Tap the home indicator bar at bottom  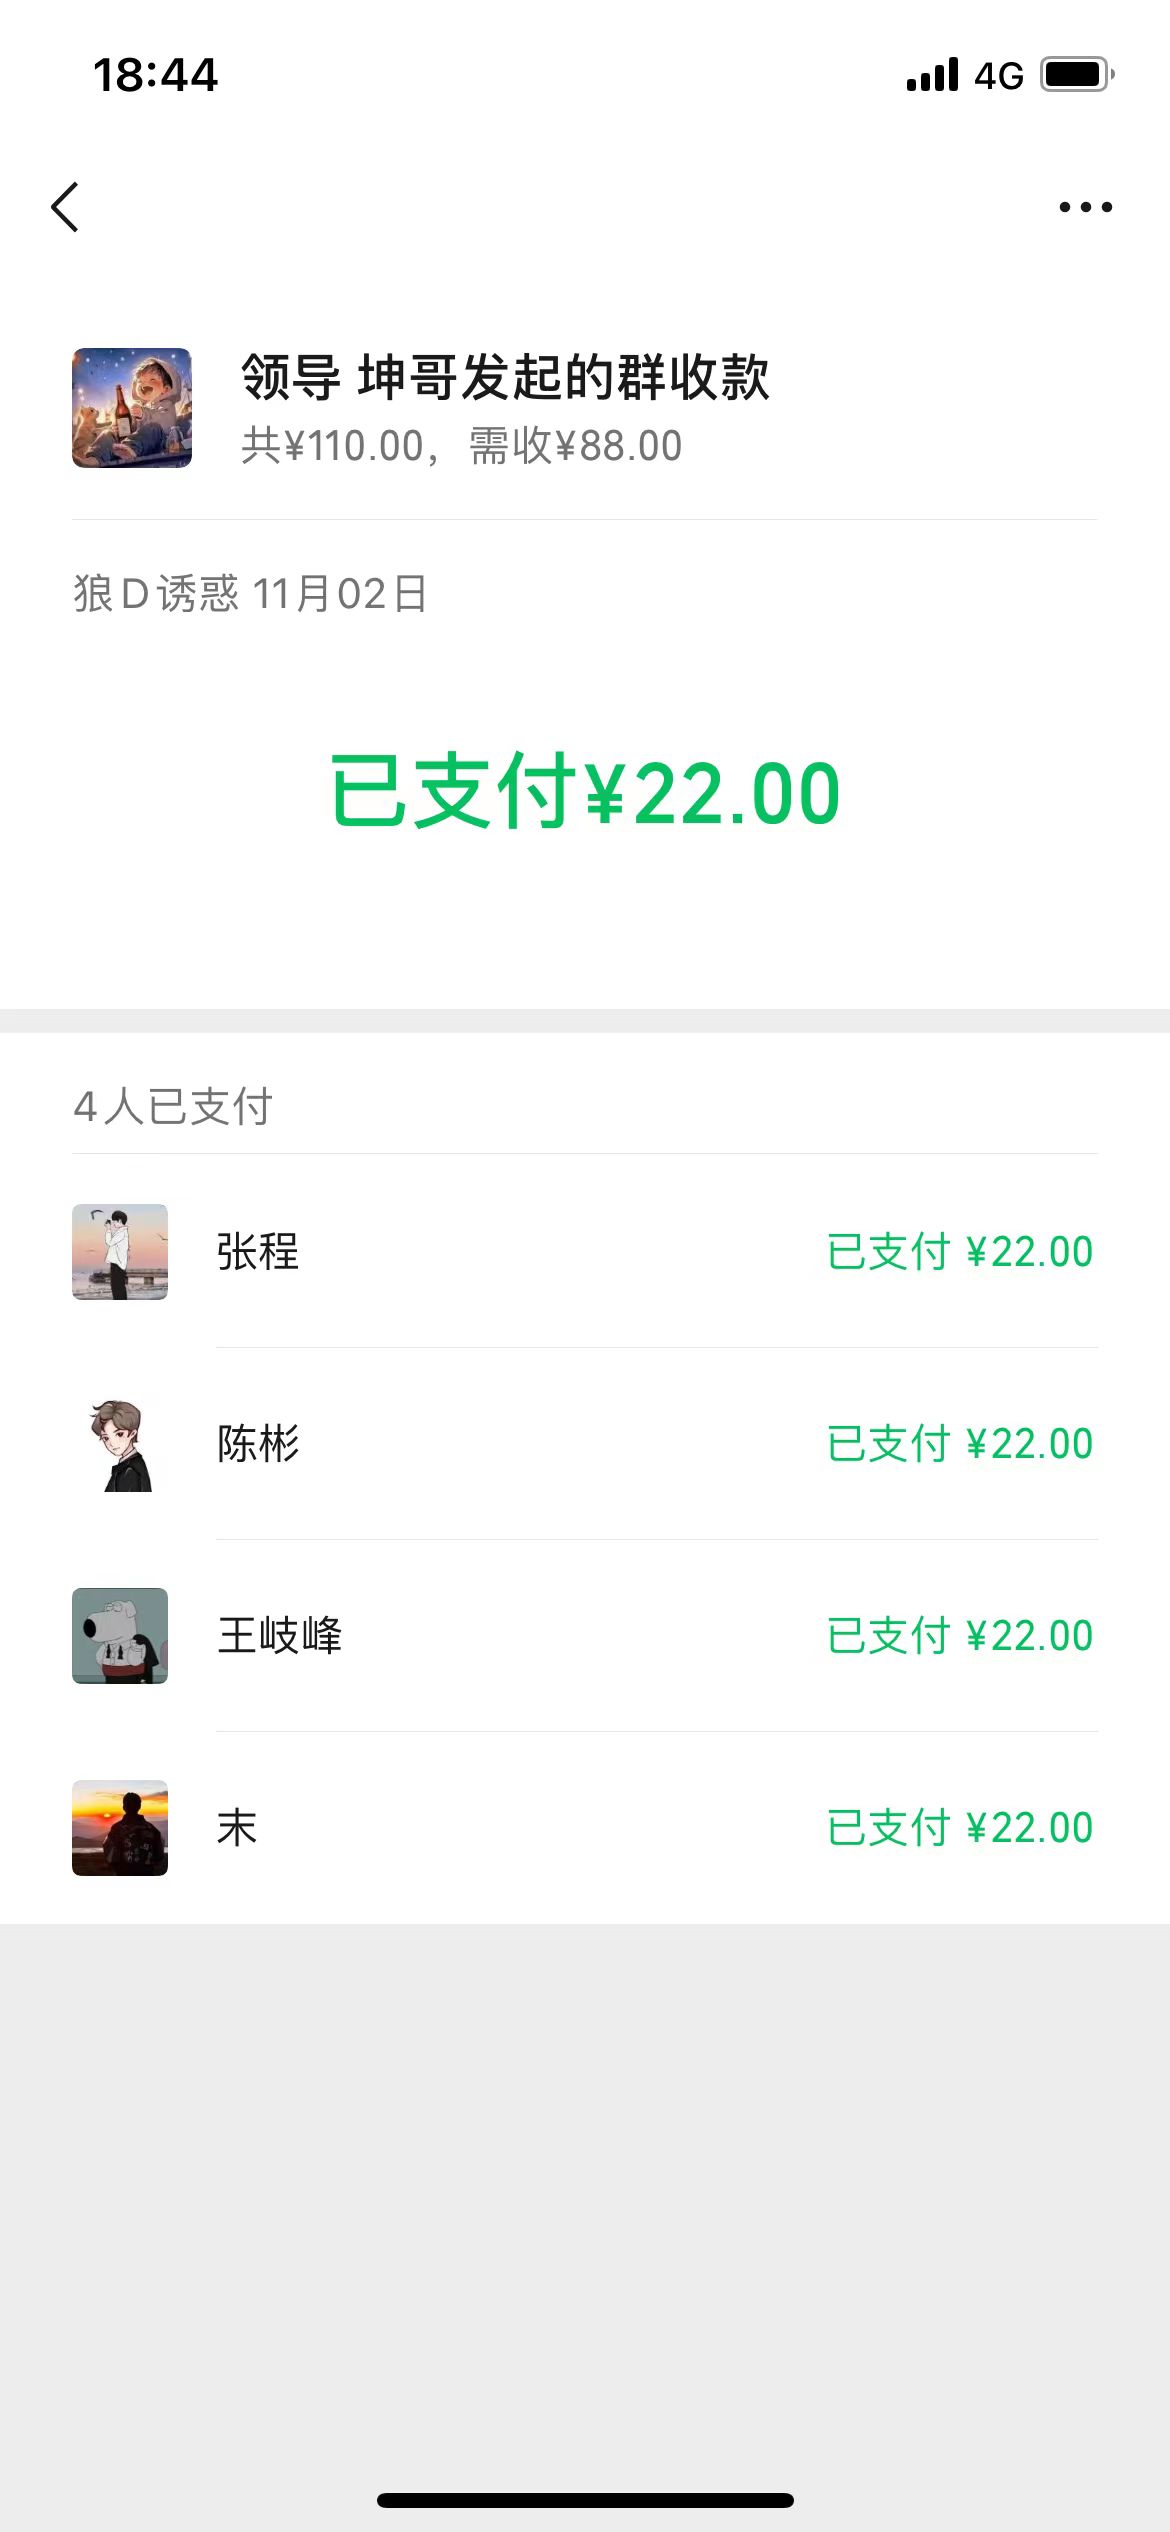[585, 2500]
